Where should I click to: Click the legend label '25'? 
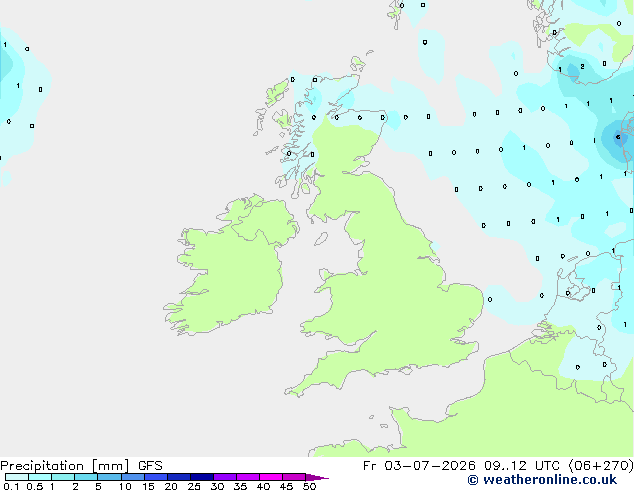194,486
